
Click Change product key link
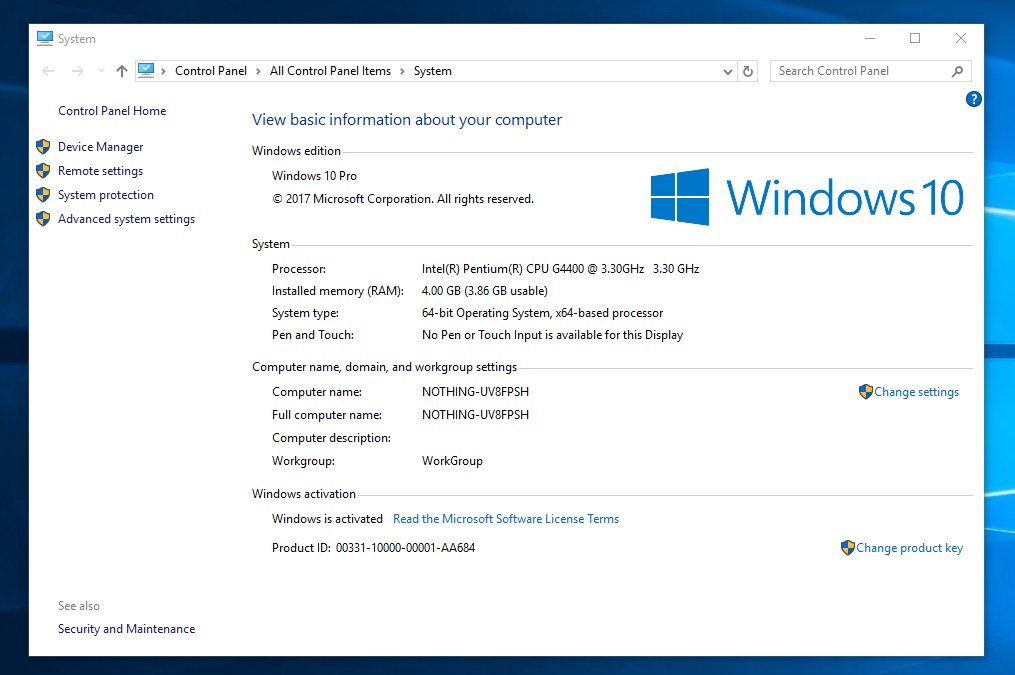(909, 548)
